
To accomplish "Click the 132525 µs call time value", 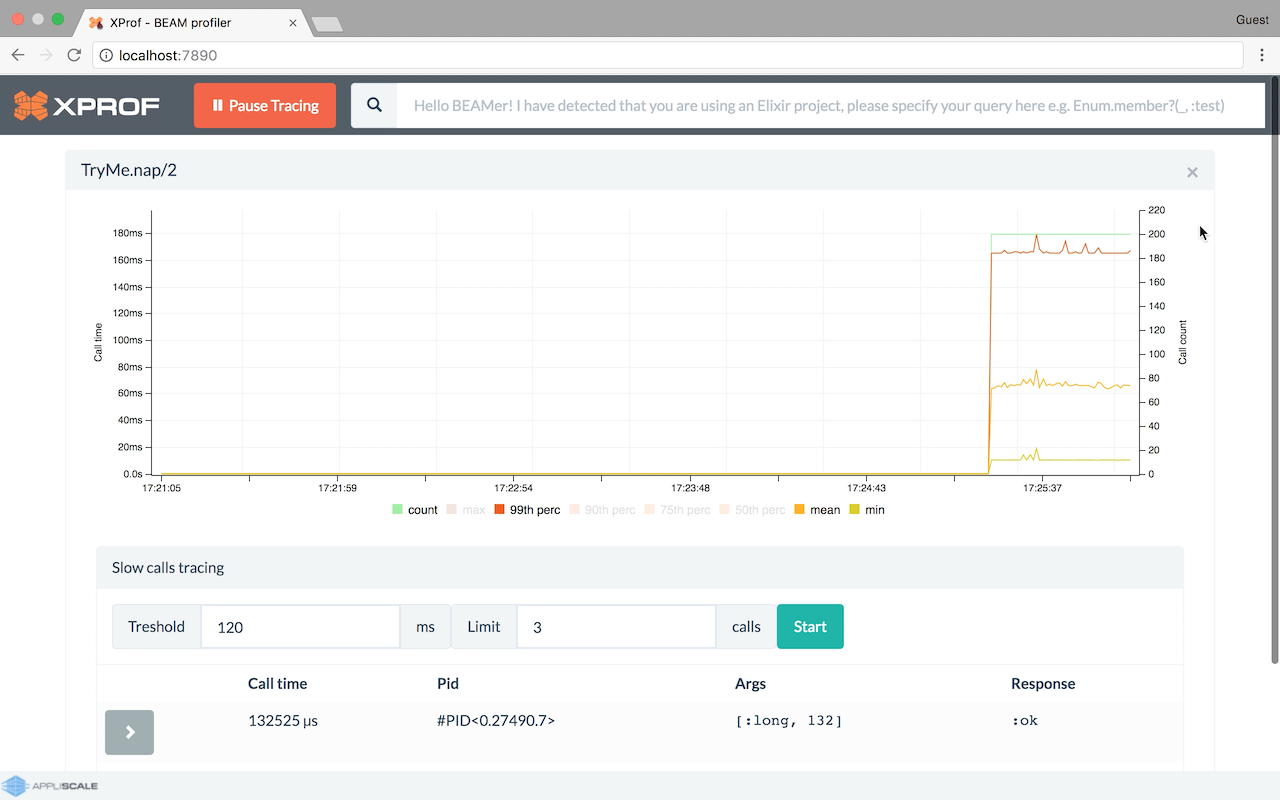I will pyautogui.click(x=283, y=720).
